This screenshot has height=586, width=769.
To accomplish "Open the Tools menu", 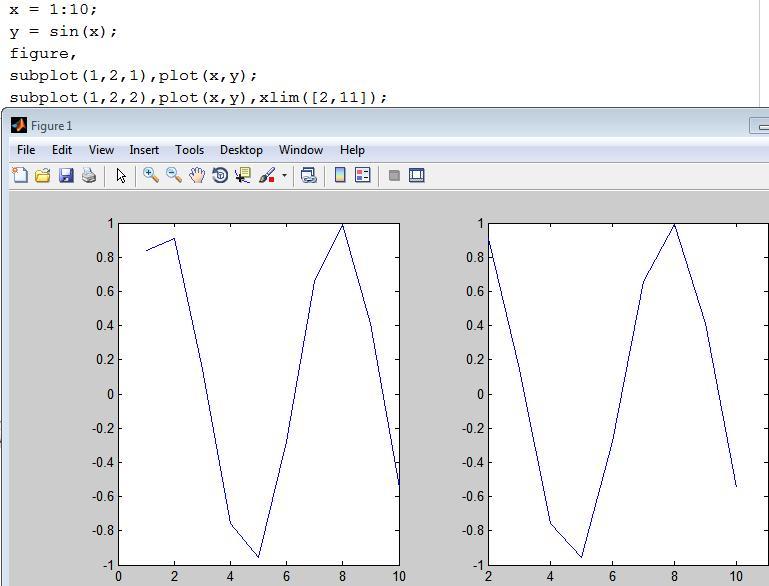I will tap(189, 150).
